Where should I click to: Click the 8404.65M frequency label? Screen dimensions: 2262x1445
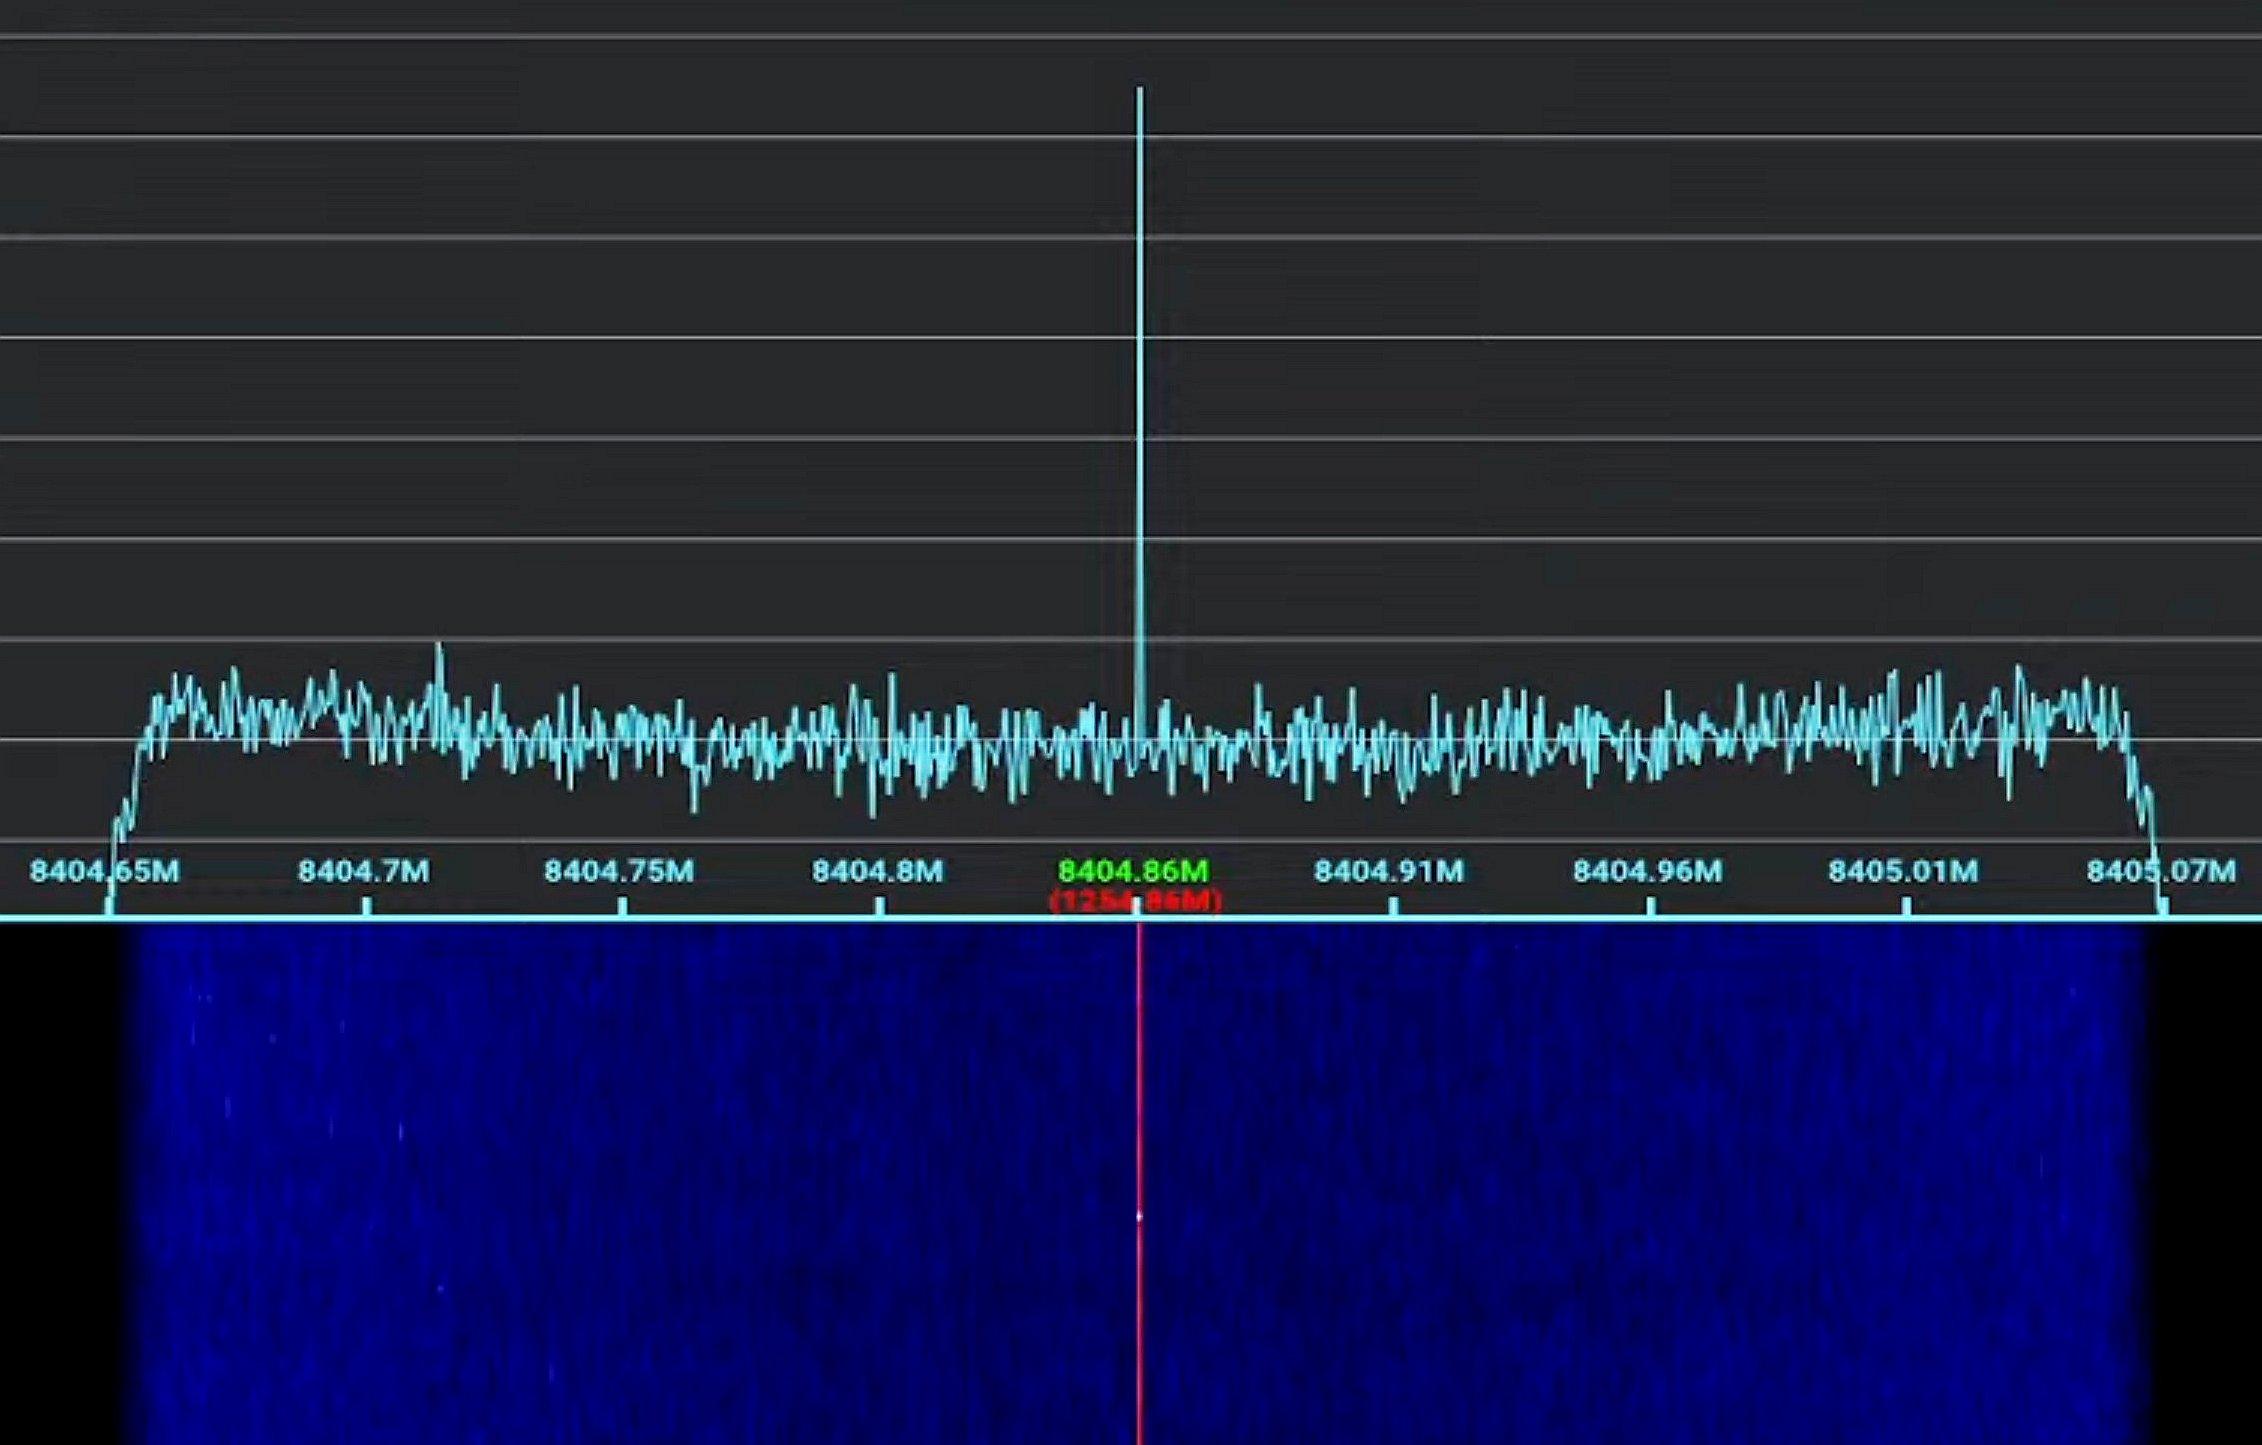(x=105, y=871)
